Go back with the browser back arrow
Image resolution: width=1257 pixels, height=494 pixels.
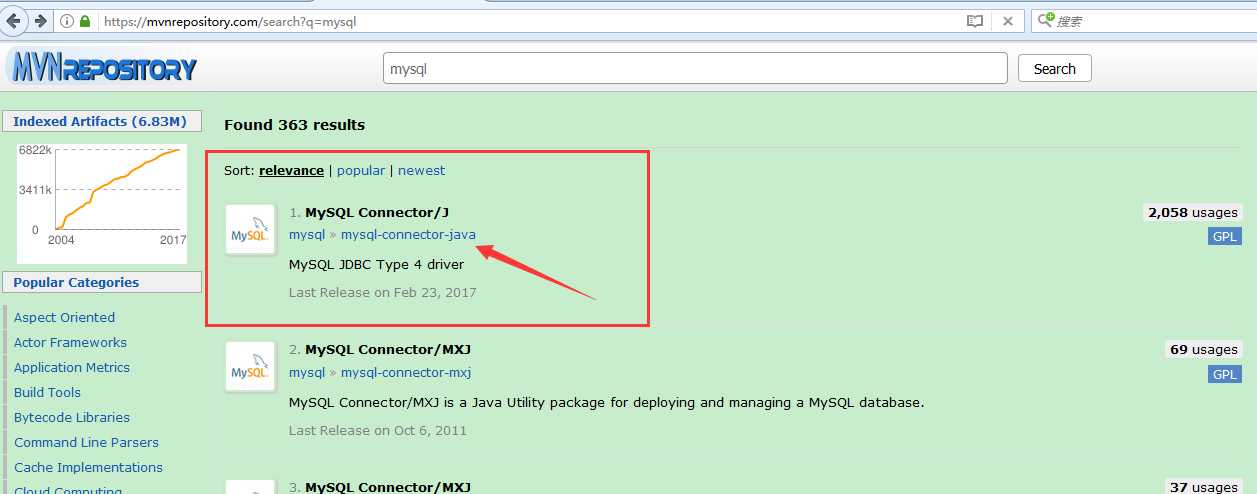[14, 20]
